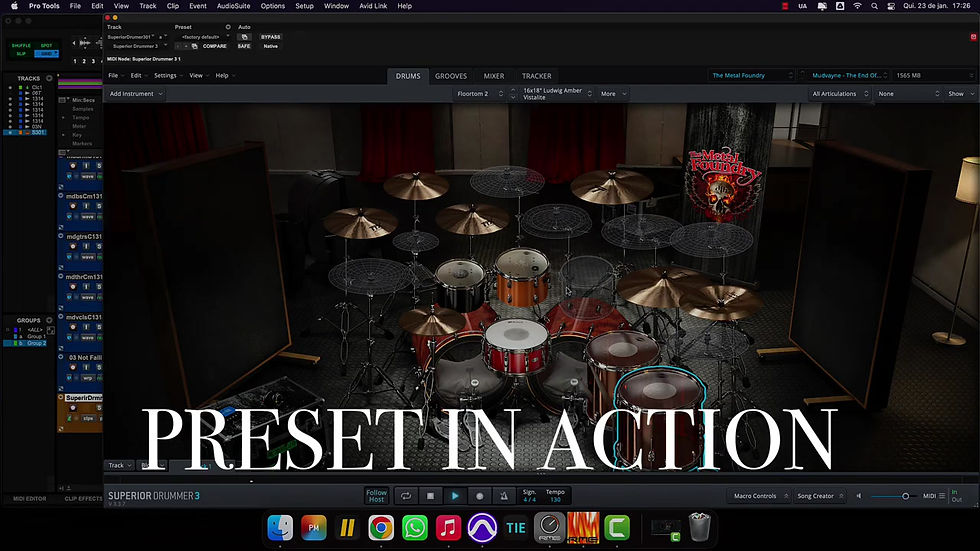
Task: Enable SHUFFLE edit mode in Pro Tools
Action: coord(21,46)
